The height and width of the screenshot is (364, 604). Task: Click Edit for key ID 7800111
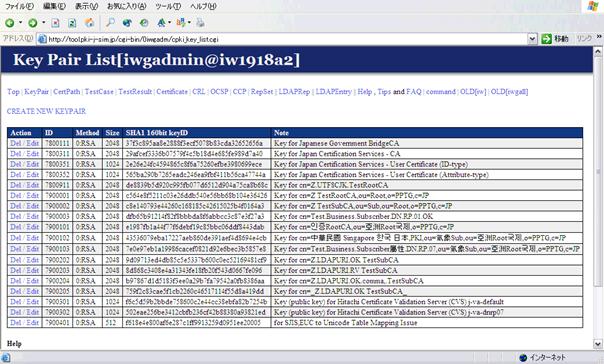click(x=33, y=143)
